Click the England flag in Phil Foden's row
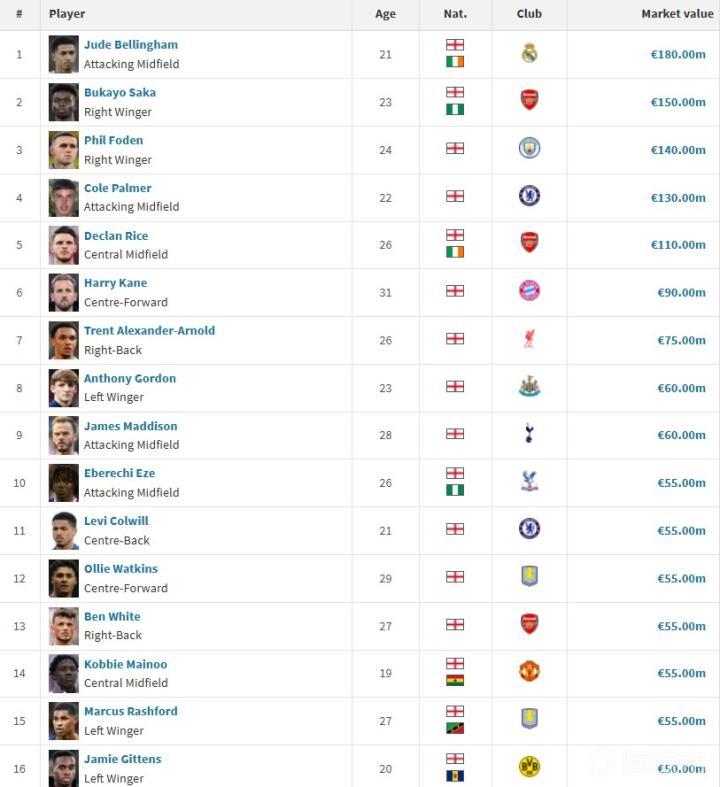 click(455, 149)
